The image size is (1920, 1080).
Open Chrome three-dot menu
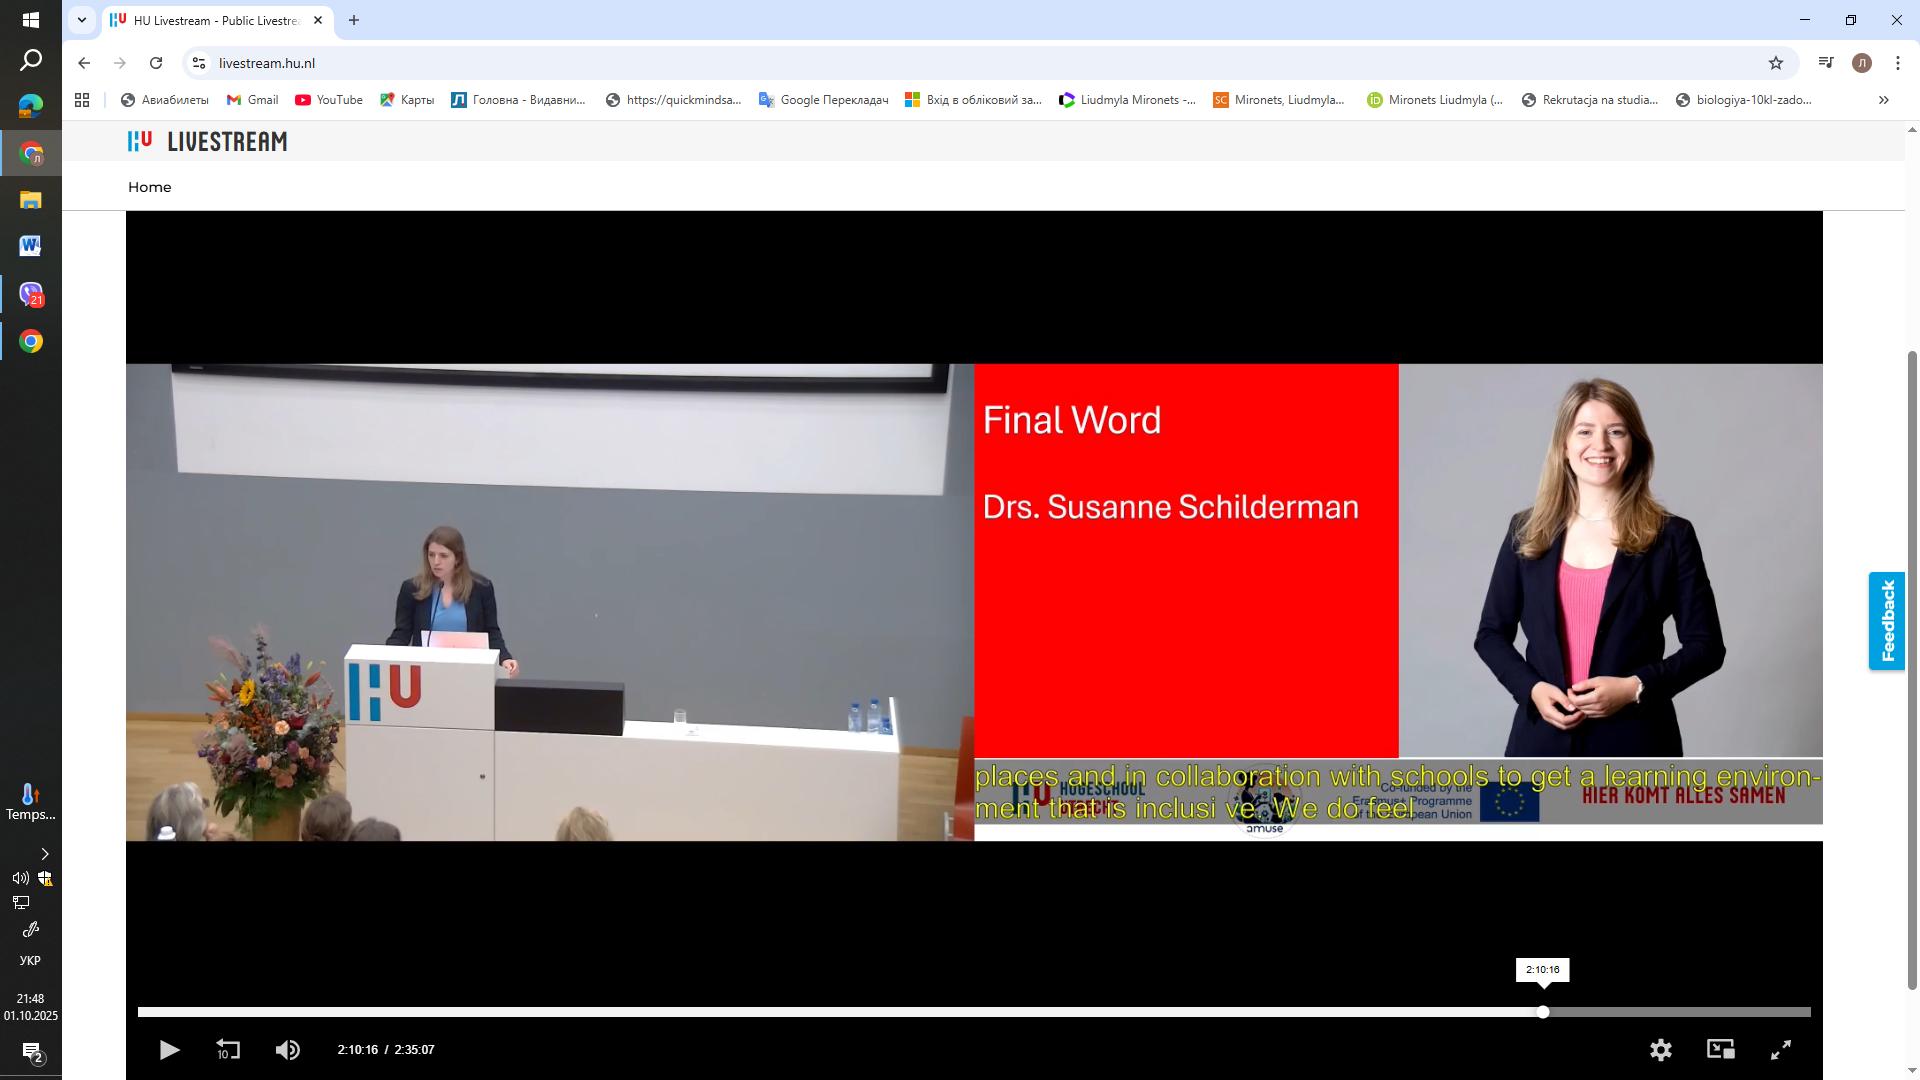tap(1897, 63)
